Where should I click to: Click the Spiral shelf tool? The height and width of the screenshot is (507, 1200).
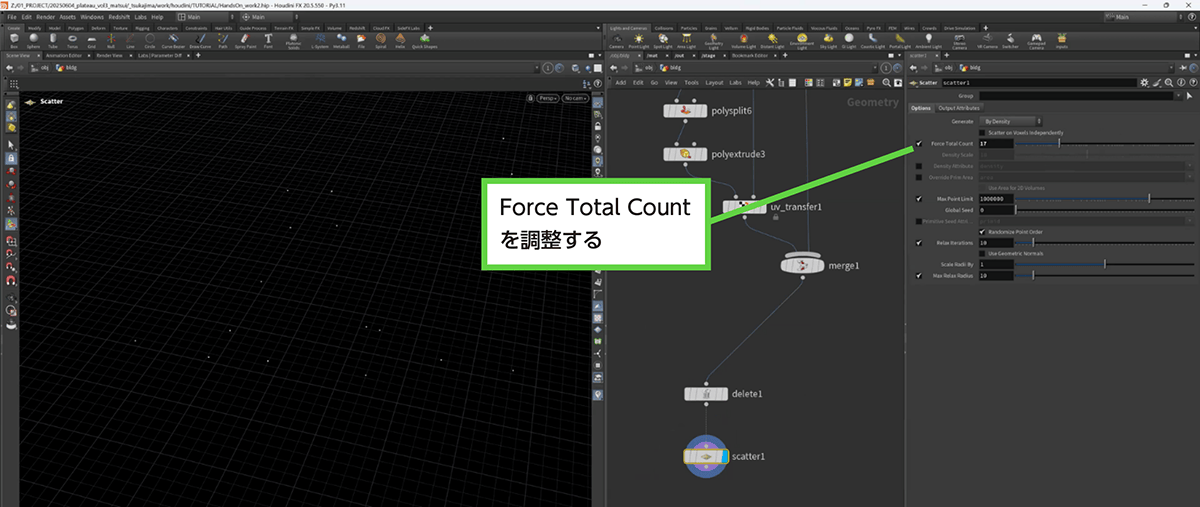tap(381, 40)
